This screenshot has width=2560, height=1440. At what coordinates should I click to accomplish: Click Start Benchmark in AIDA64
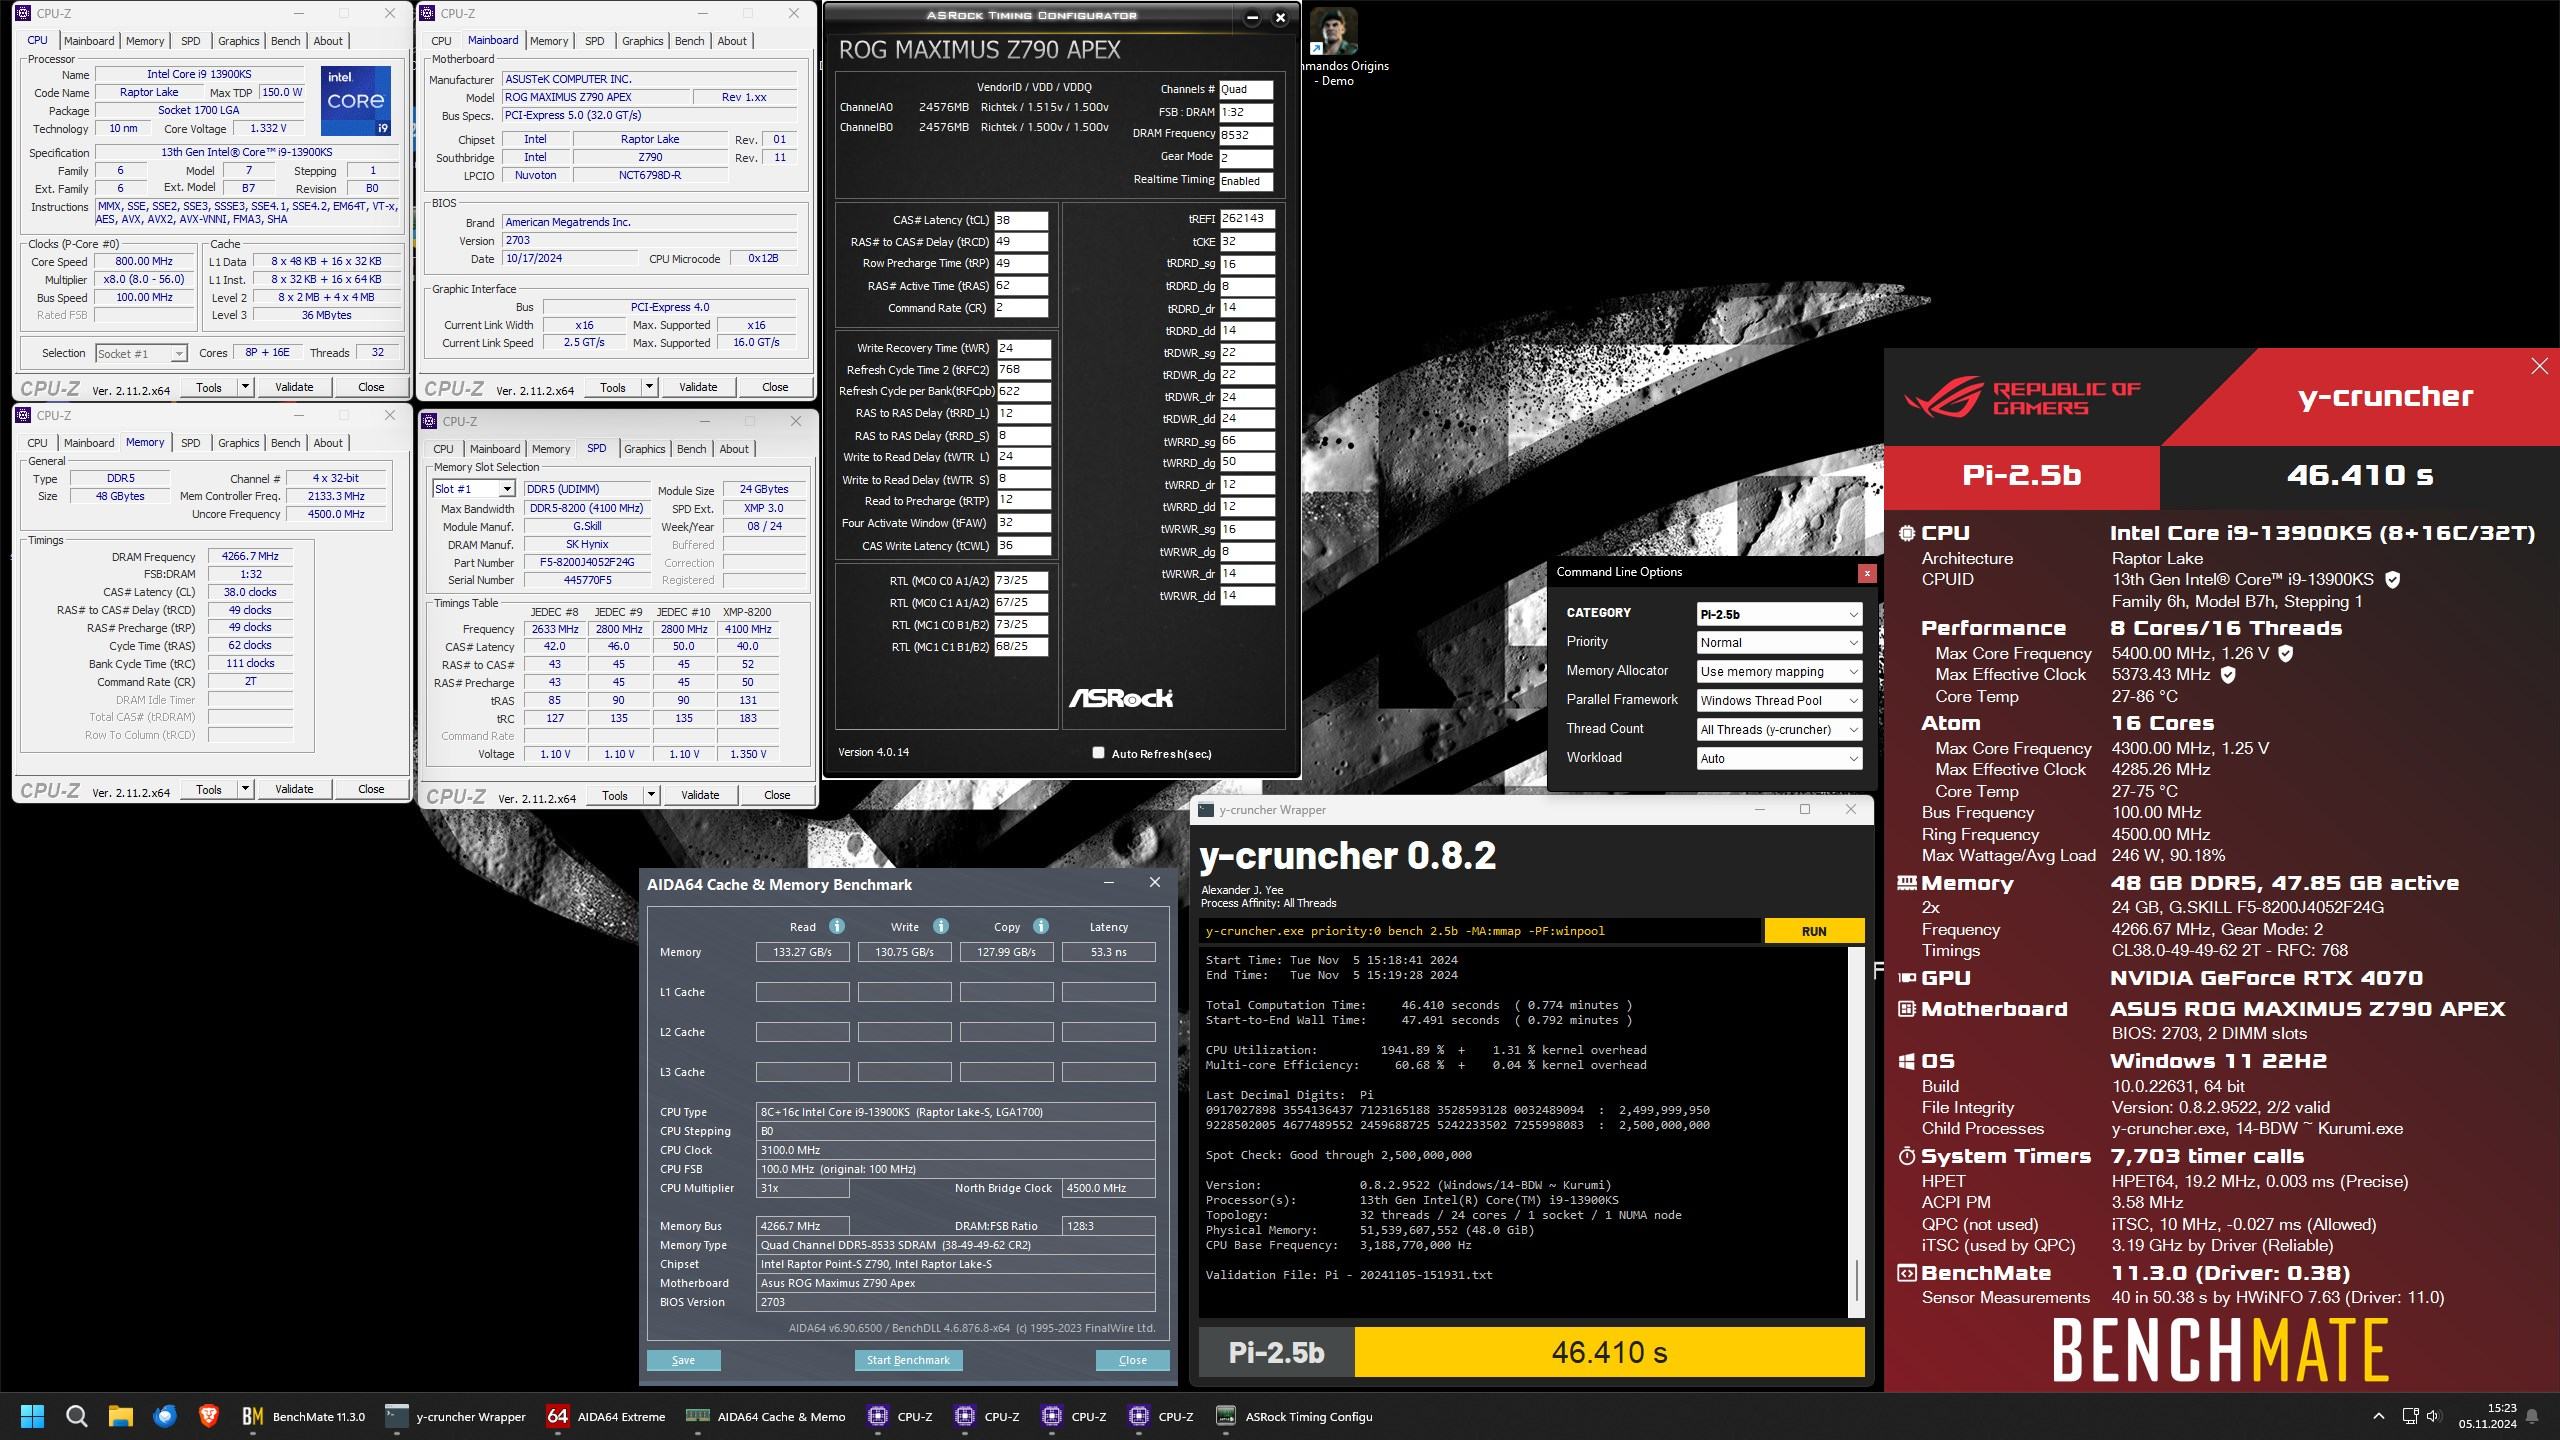click(908, 1360)
